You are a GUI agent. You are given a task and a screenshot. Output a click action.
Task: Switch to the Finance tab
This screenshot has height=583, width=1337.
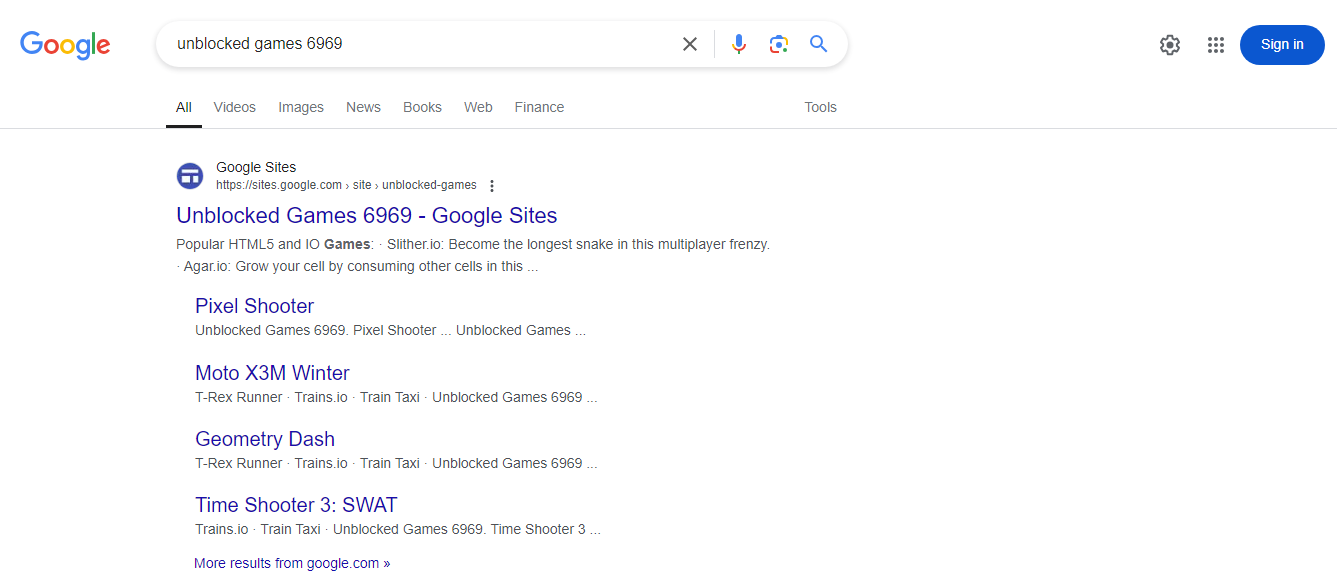coord(539,107)
